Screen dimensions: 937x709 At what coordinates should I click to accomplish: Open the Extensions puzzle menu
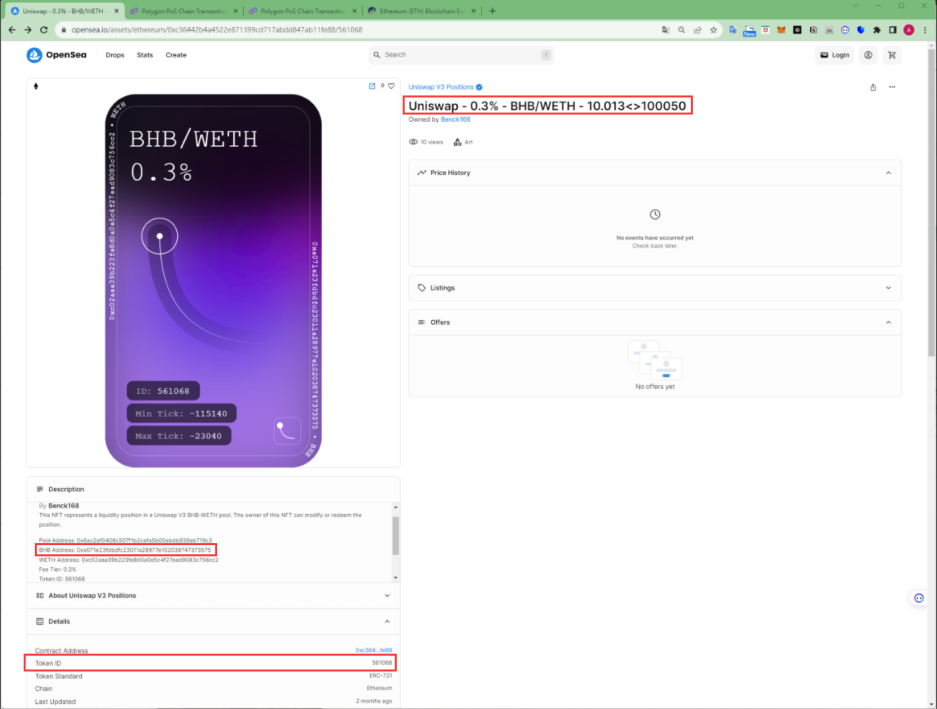point(877,30)
